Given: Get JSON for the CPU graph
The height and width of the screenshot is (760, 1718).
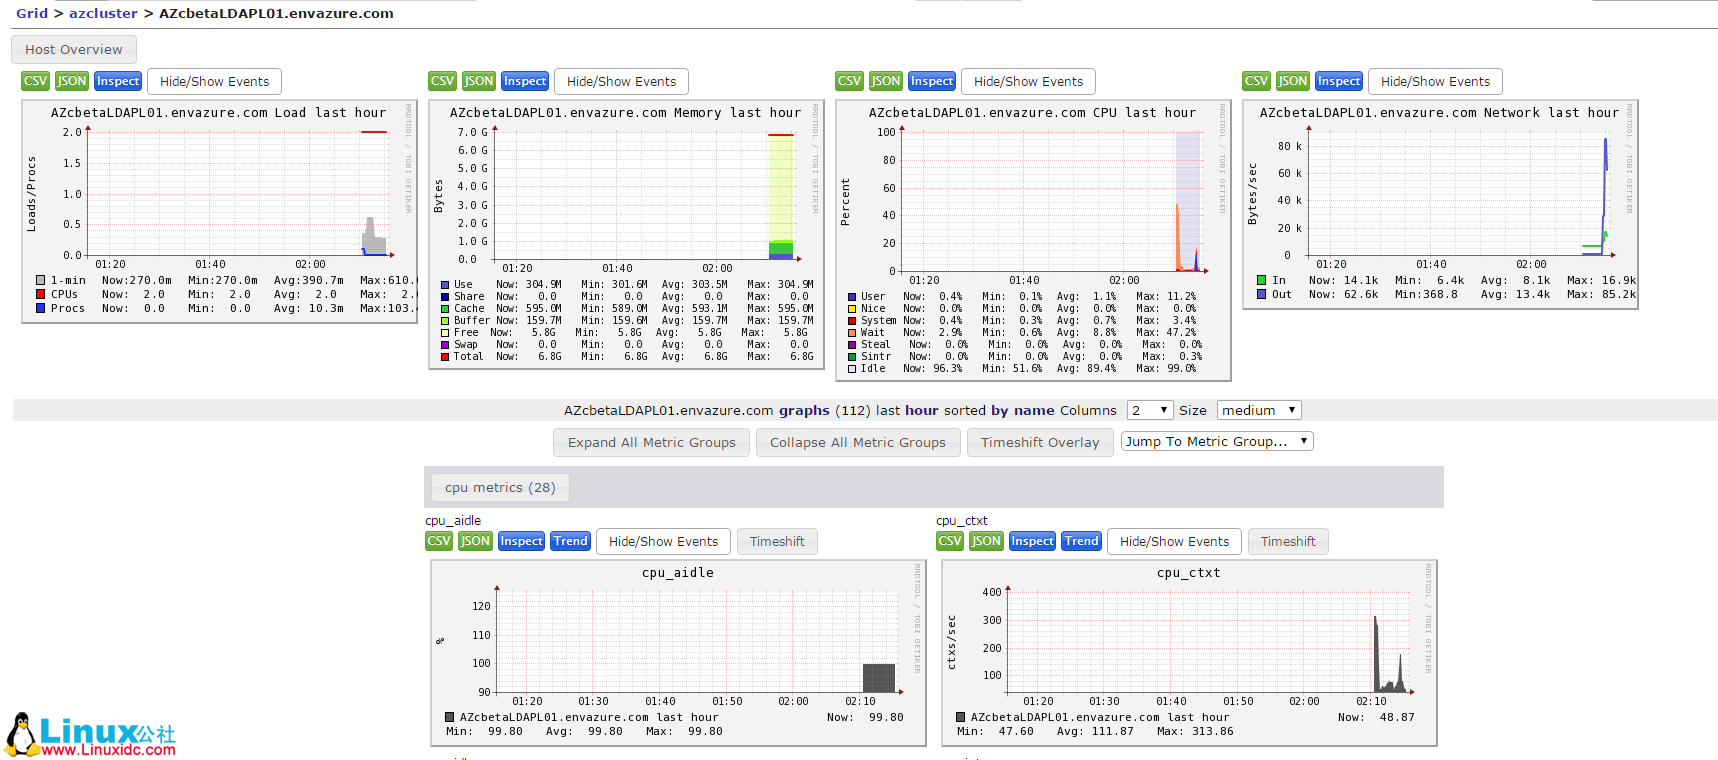Looking at the screenshot, I should pyautogui.click(x=886, y=81).
